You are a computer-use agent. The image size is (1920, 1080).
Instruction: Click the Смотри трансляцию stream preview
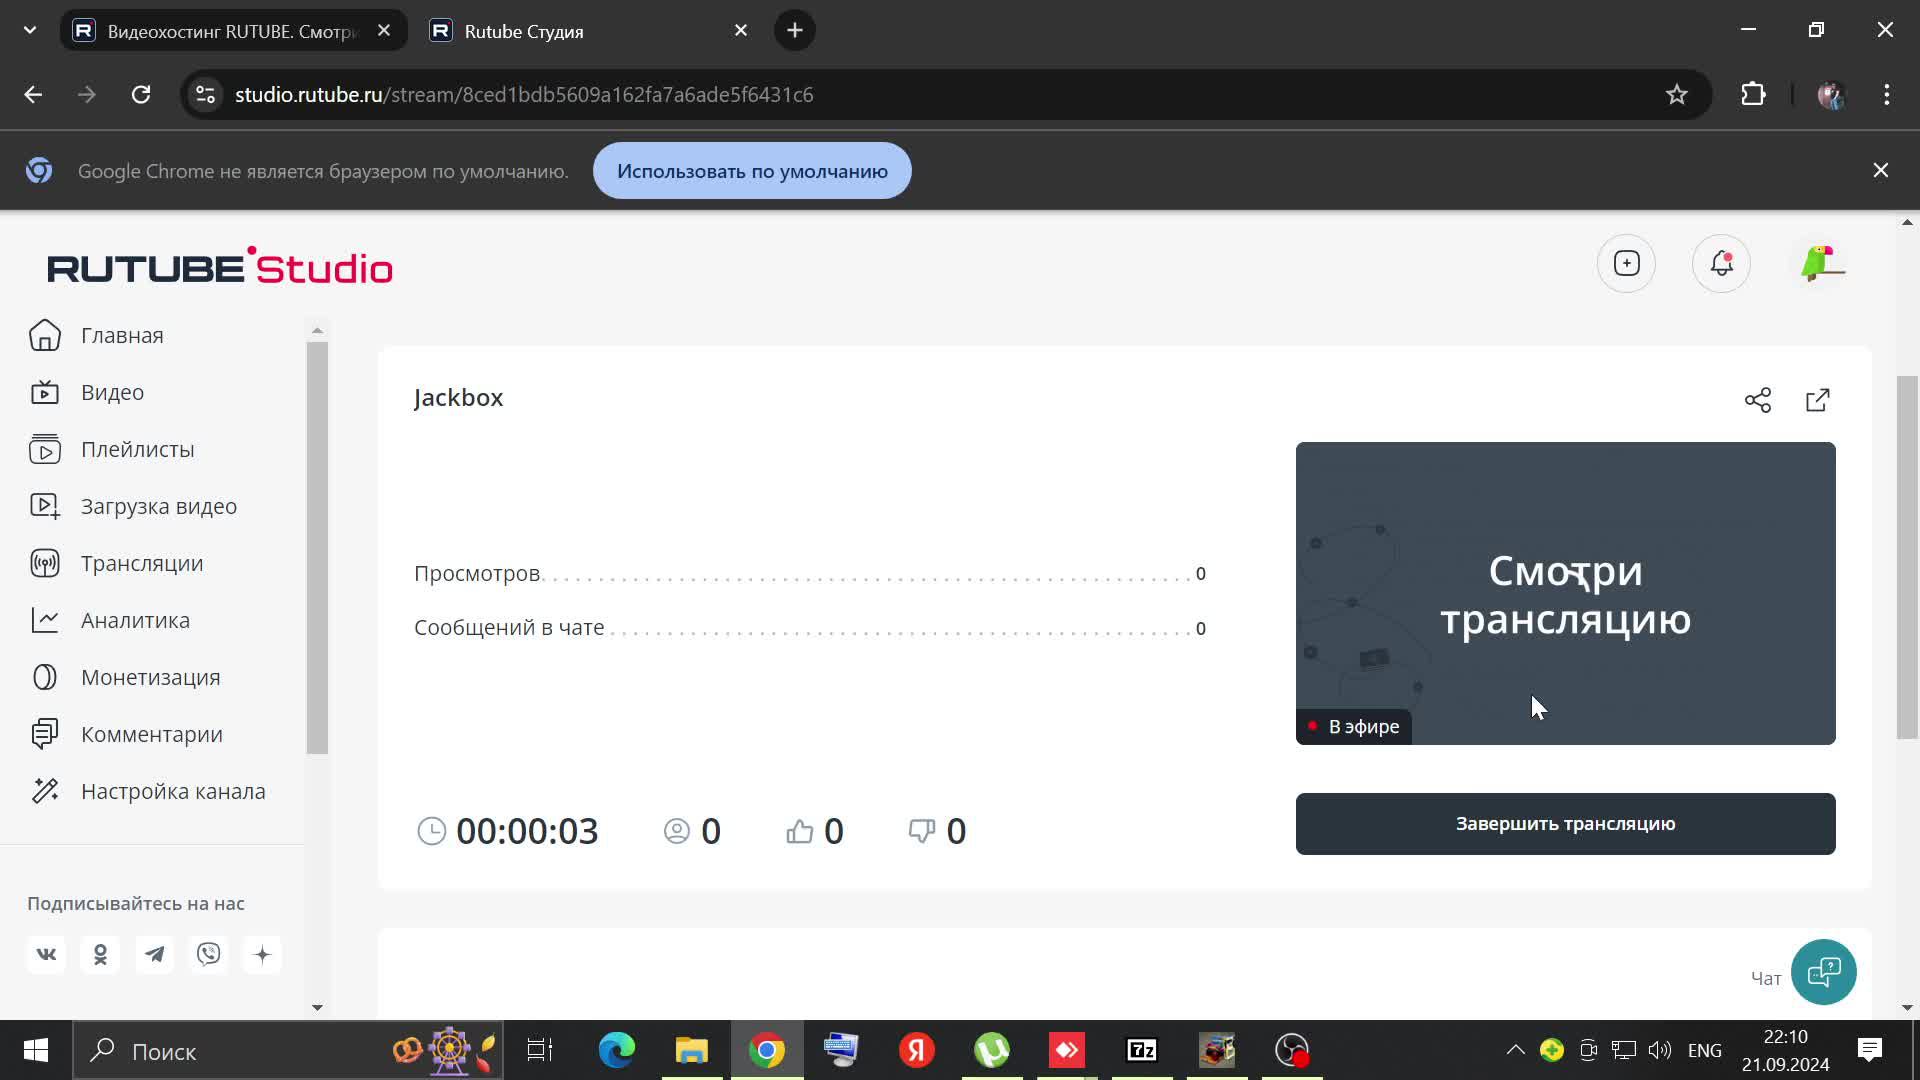coord(1565,593)
